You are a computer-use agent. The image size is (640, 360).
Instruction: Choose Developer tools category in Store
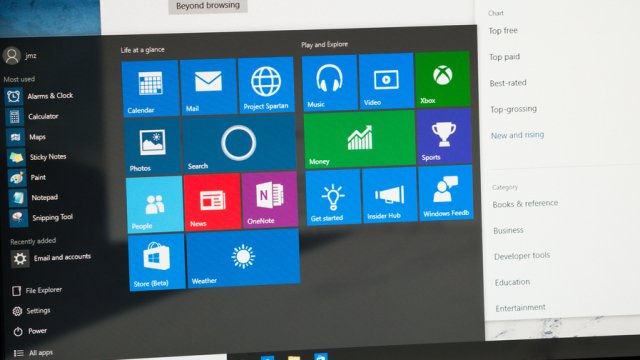coord(522,256)
